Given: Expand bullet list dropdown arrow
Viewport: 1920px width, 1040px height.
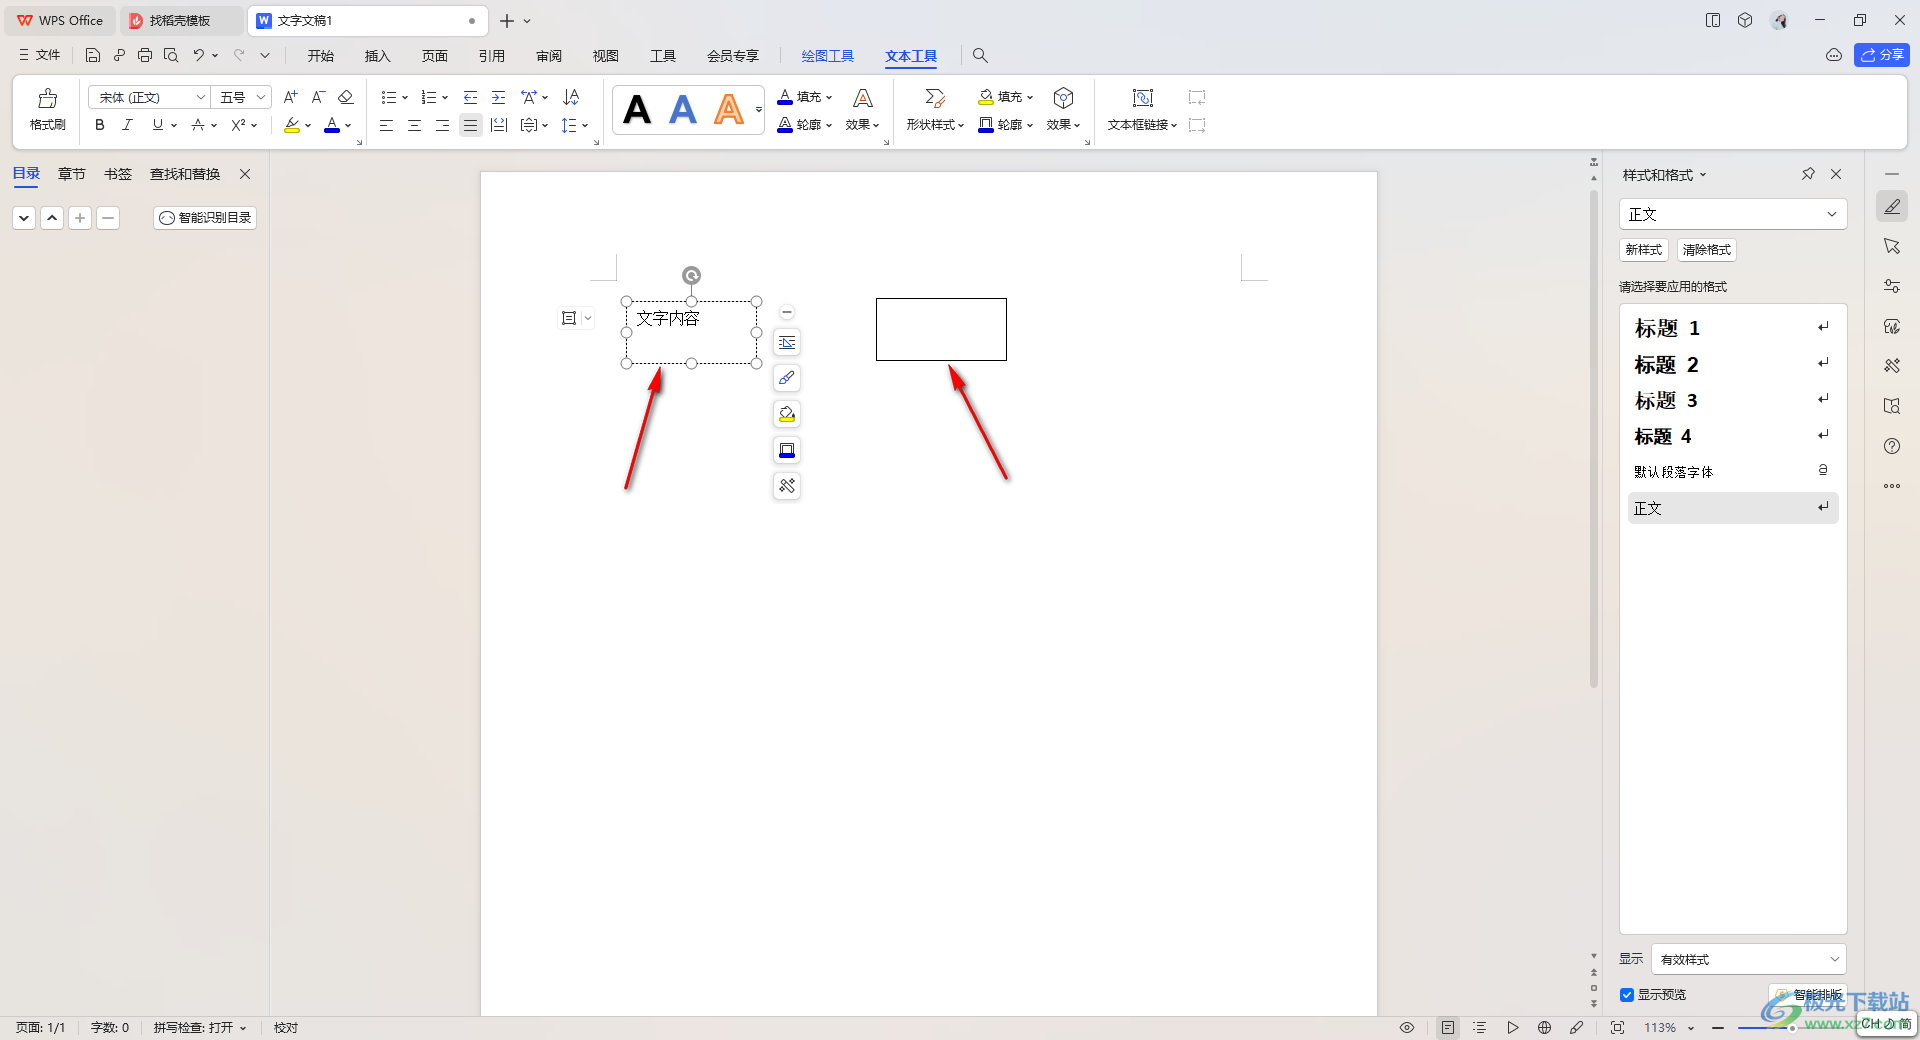Looking at the screenshot, I should point(405,98).
